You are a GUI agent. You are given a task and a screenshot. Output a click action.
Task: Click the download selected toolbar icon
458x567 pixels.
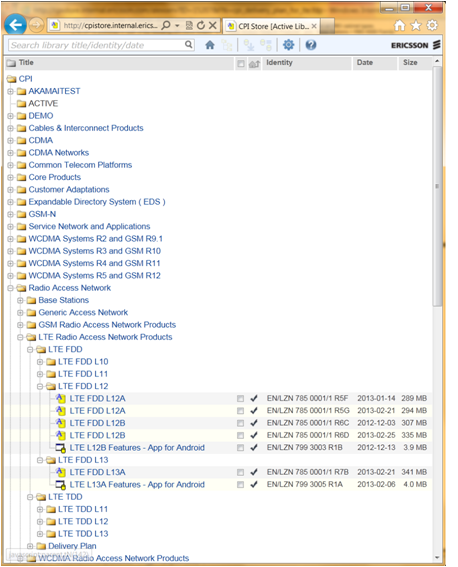(249, 45)
